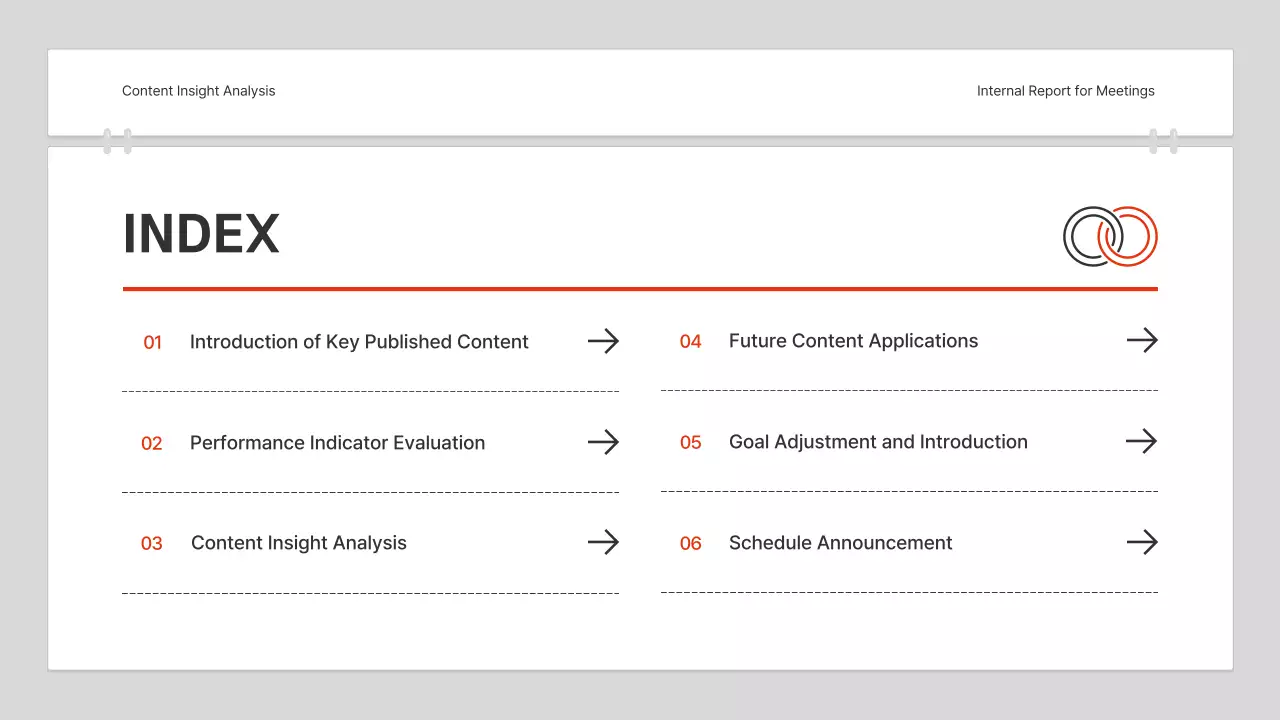Click the red divider line under INDEX
This screenshot has width=1280, height=720.
(x=640, y=289)
